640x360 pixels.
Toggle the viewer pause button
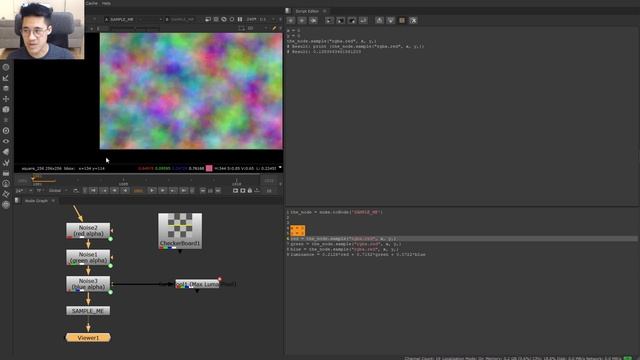point(240,19)
